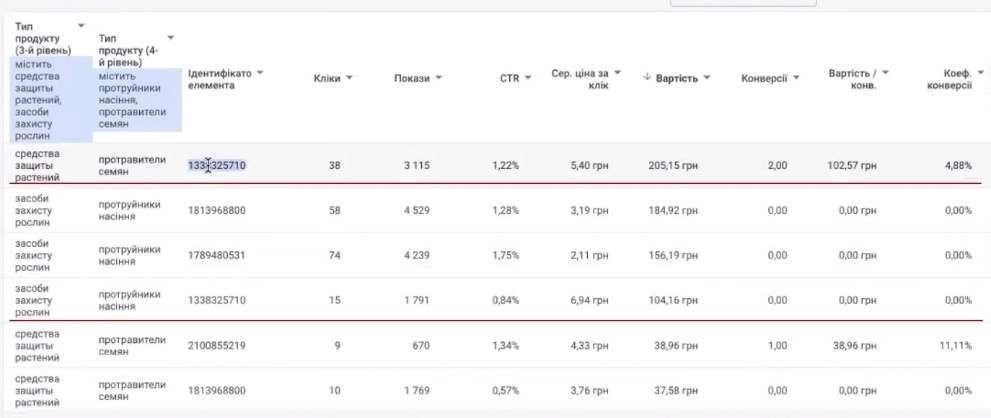The width and height of the screenshot is (991, 418).
Task: Select element ID 2100855219 cell
Action: [x=217, y=345]
